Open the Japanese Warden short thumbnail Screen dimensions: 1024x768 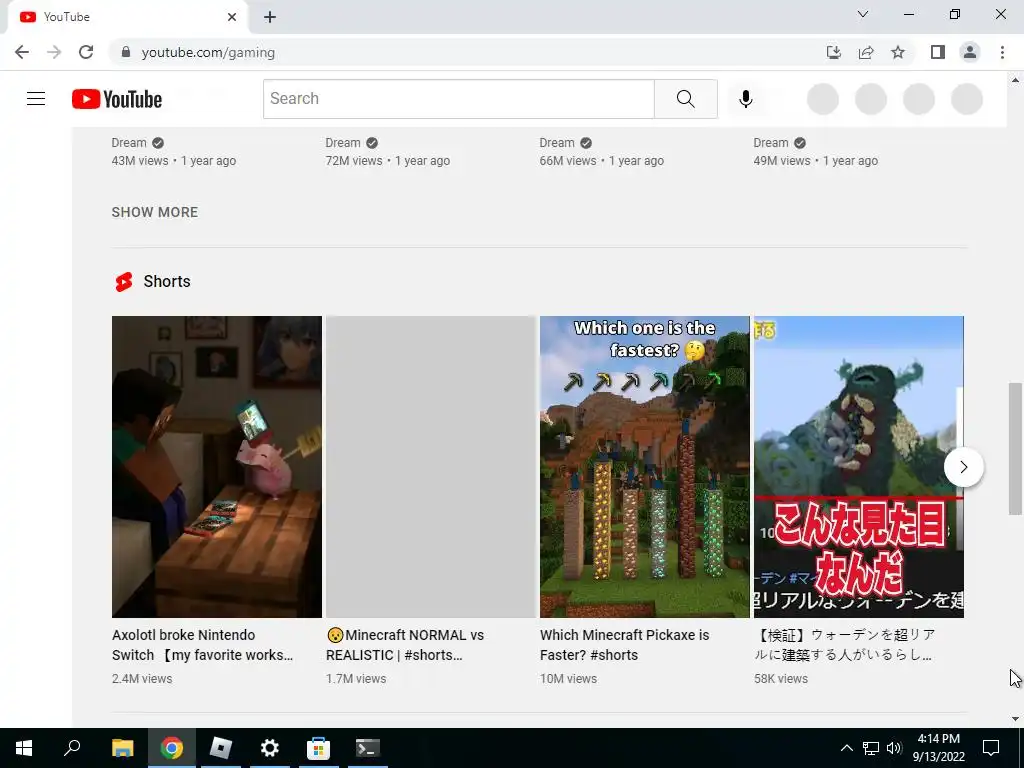click(859, 467)
